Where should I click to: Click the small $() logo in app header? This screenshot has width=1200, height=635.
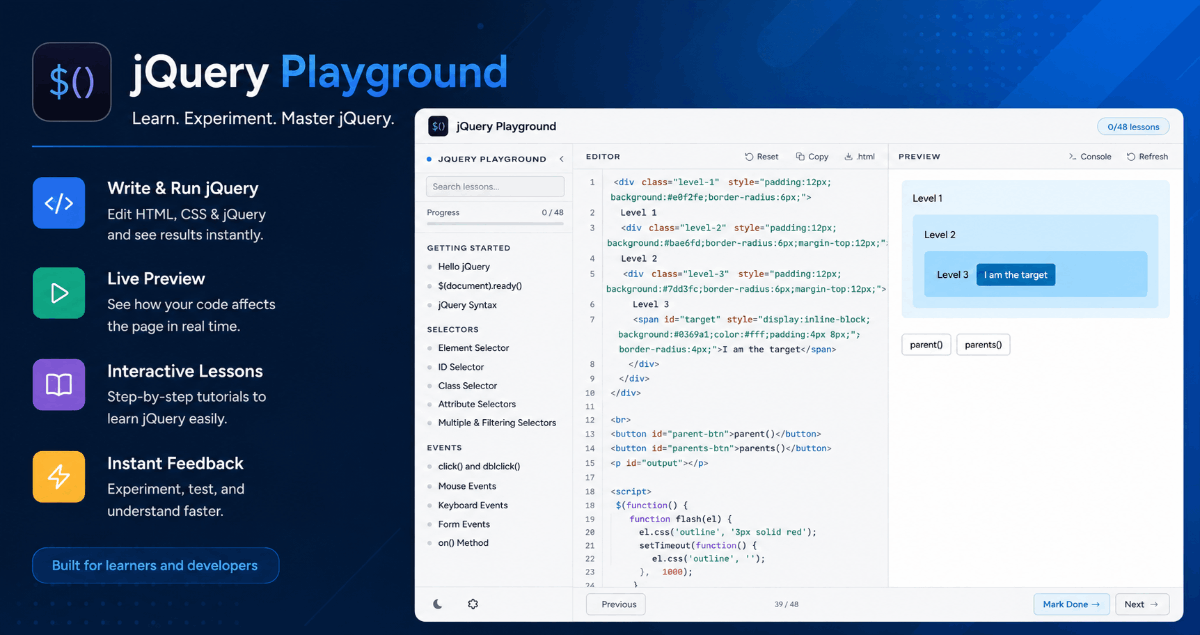438,127
